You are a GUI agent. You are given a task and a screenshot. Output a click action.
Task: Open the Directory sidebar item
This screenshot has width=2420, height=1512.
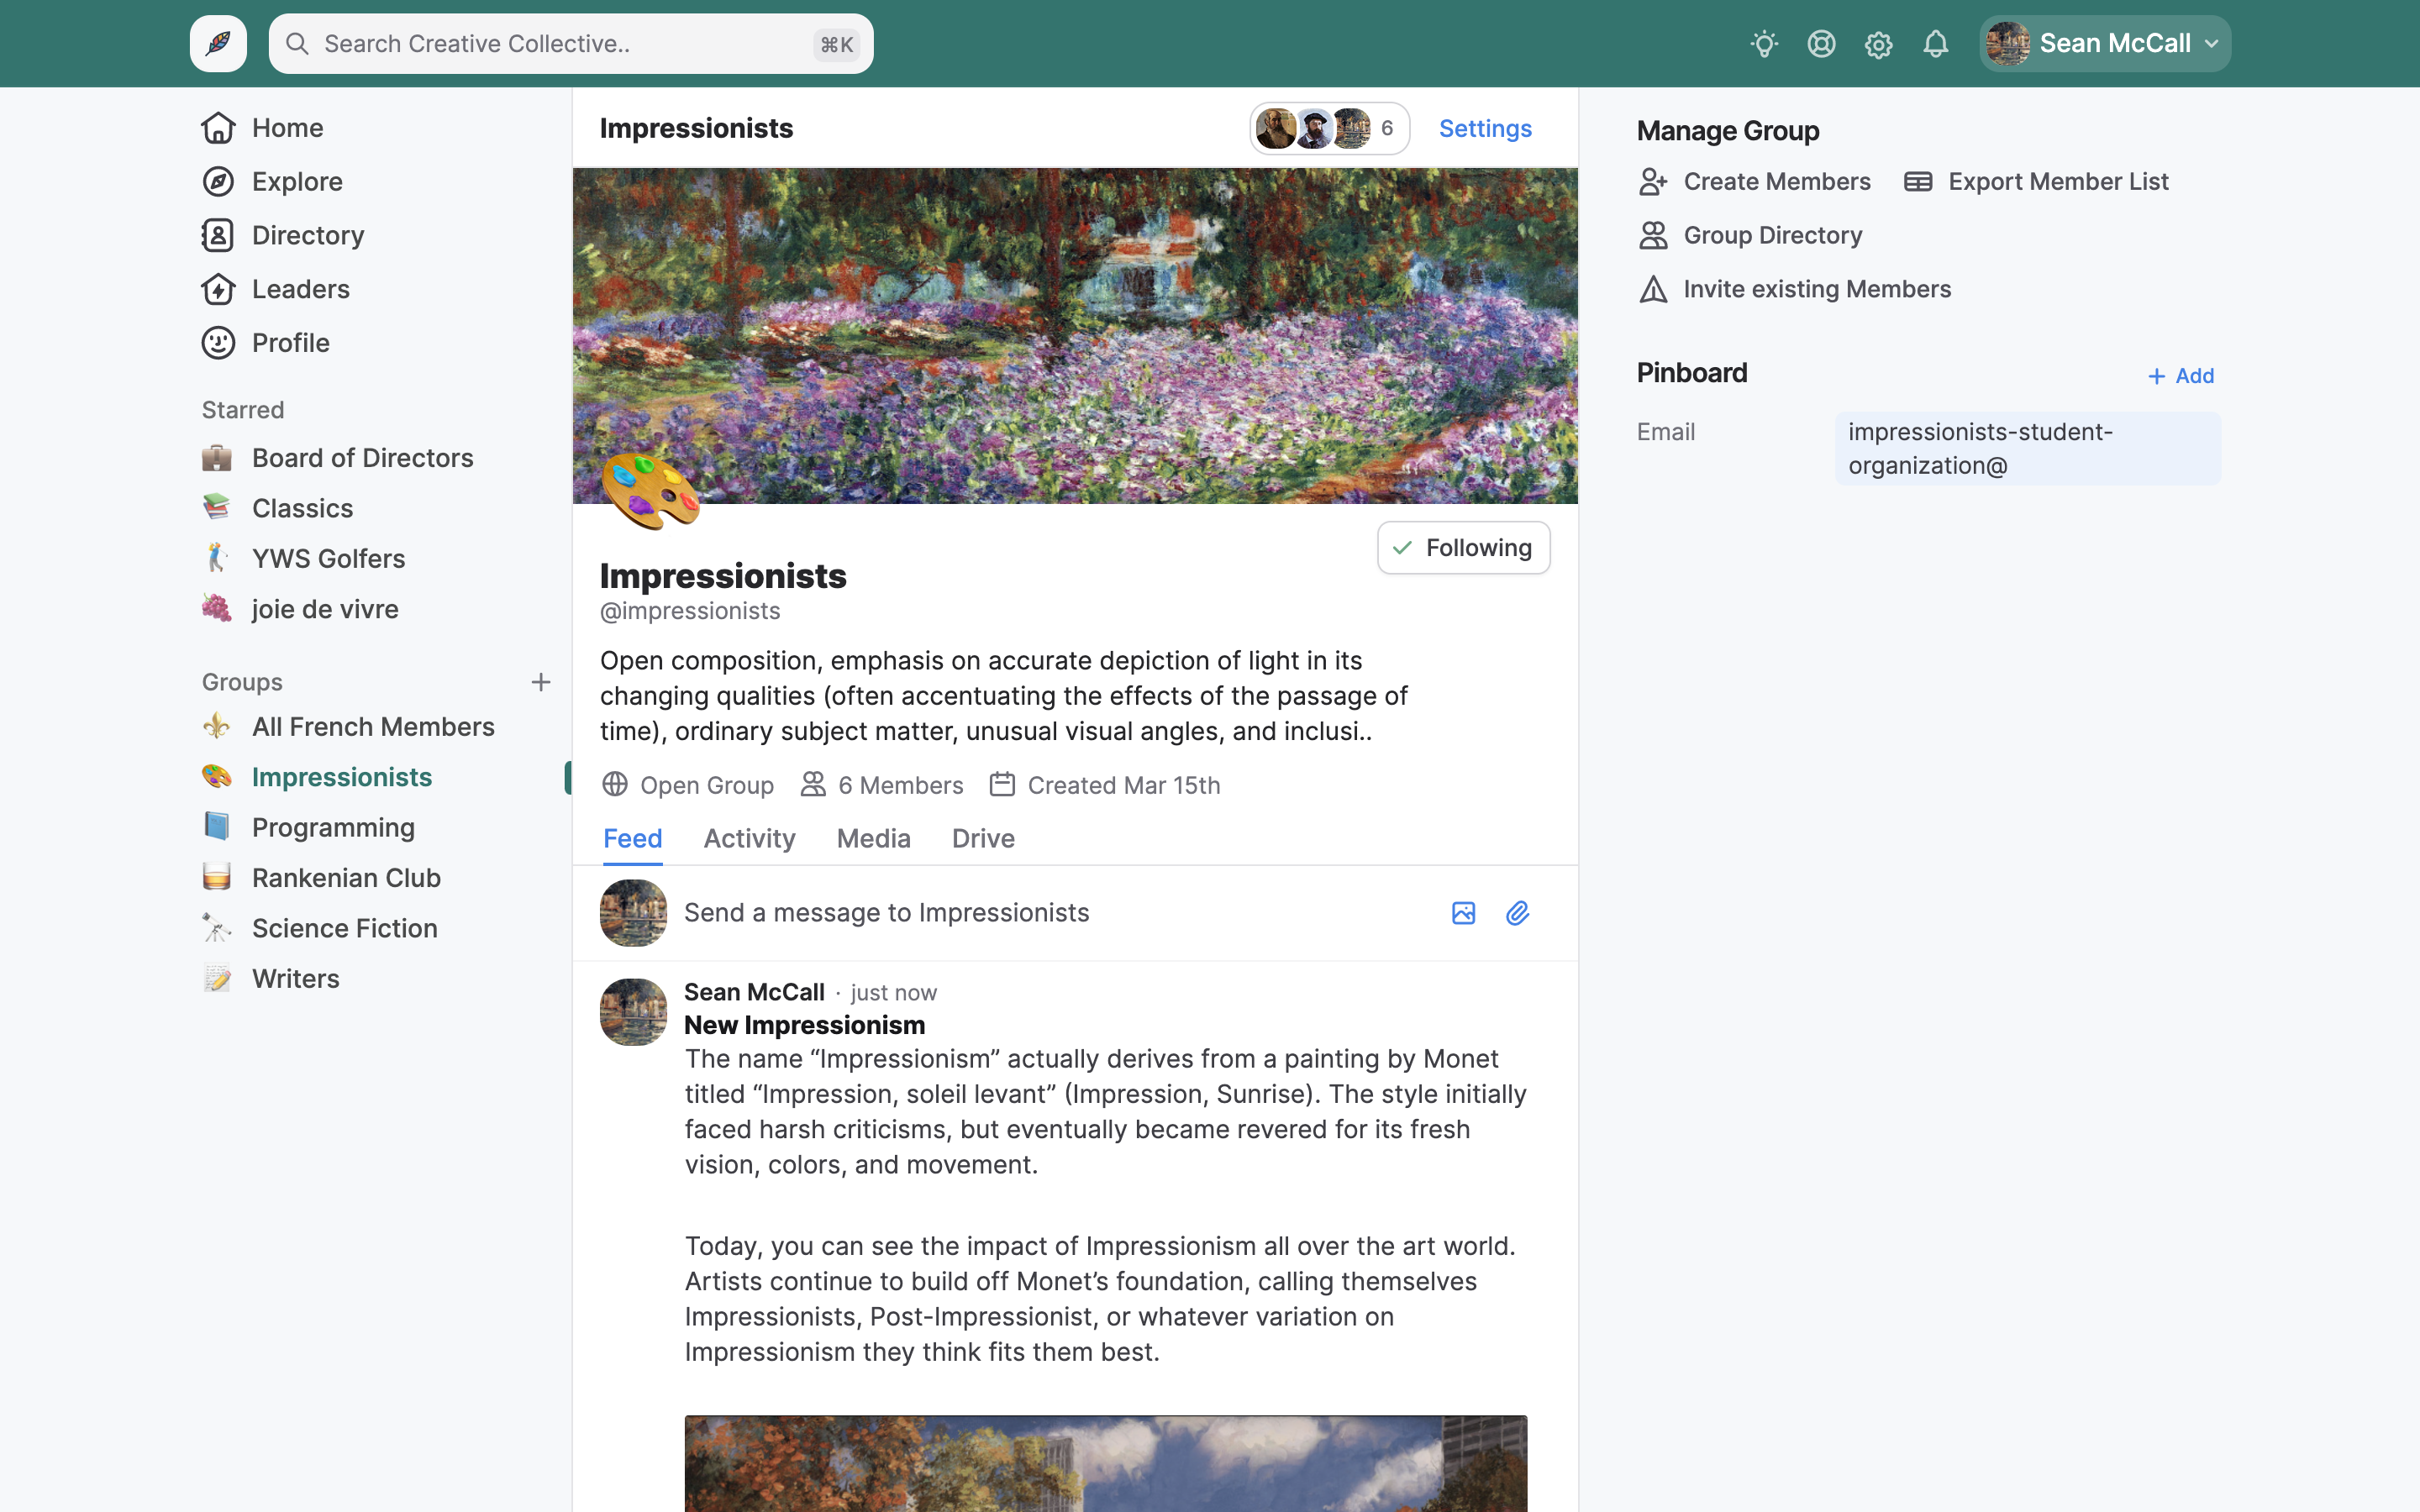tap(308, 235)
